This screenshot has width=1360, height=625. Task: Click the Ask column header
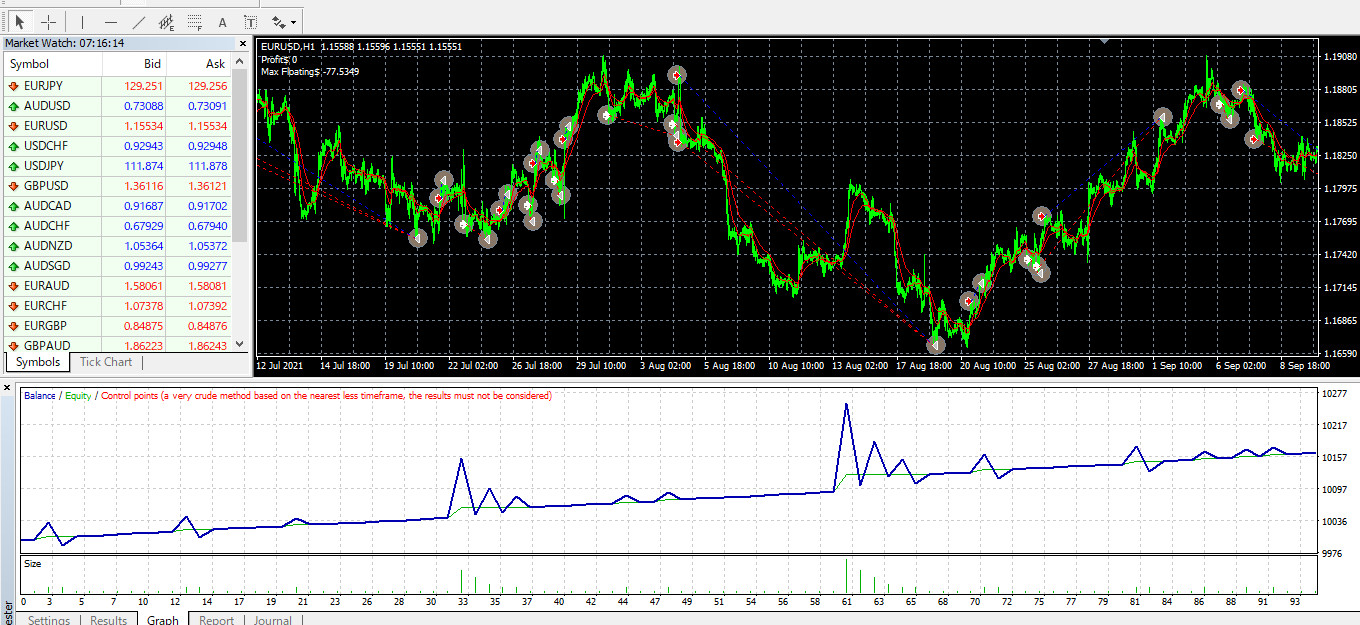pyautogui.click(x=199, y=64)
